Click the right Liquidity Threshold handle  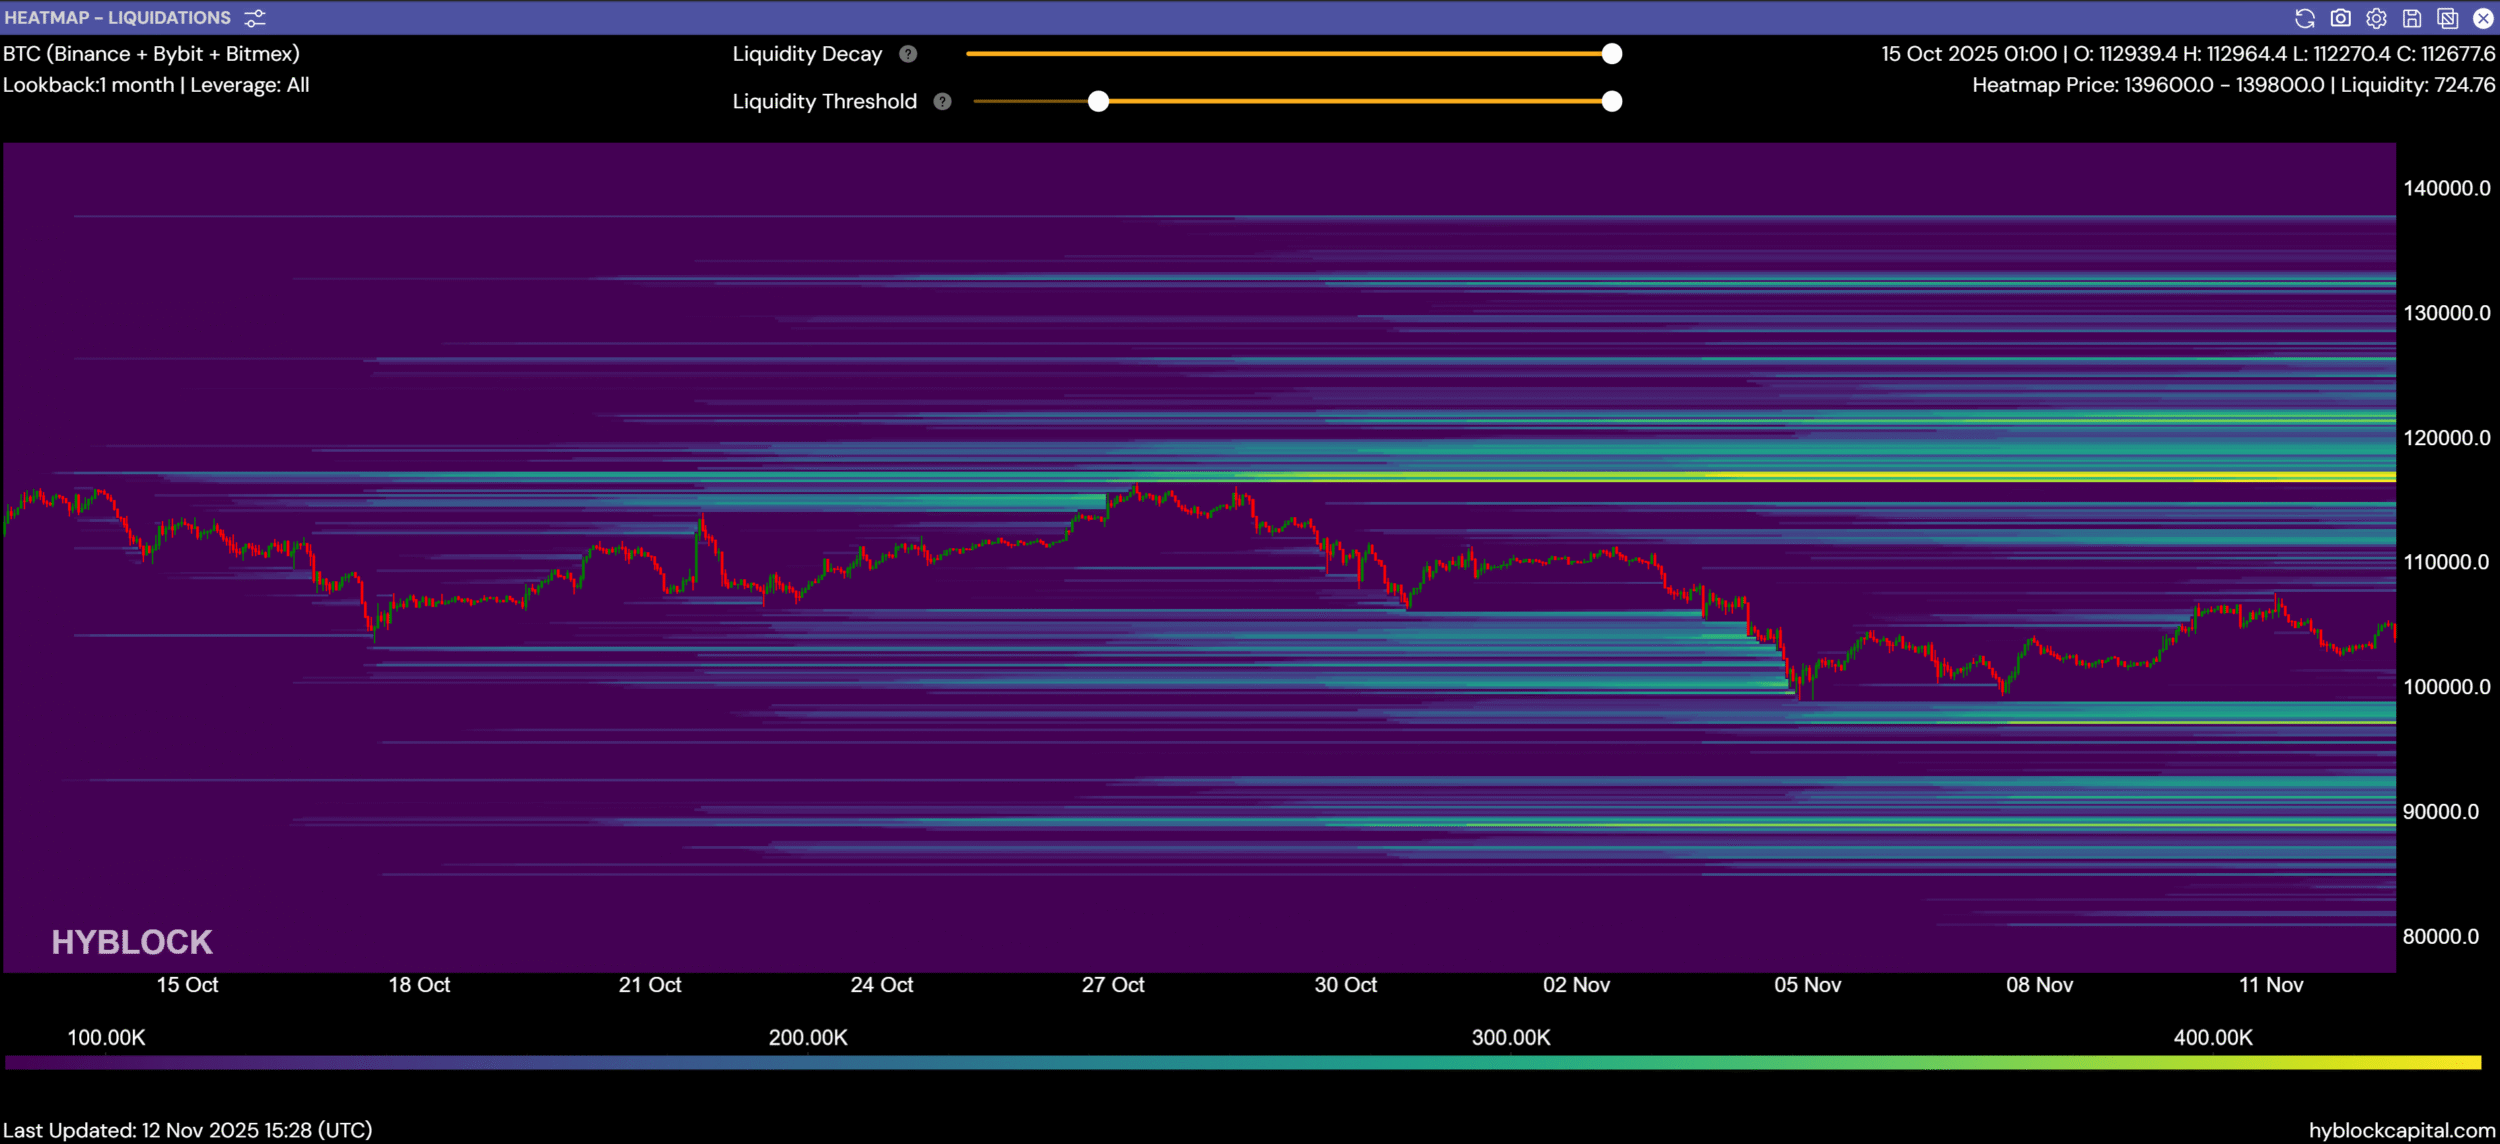coord(1611,101)
